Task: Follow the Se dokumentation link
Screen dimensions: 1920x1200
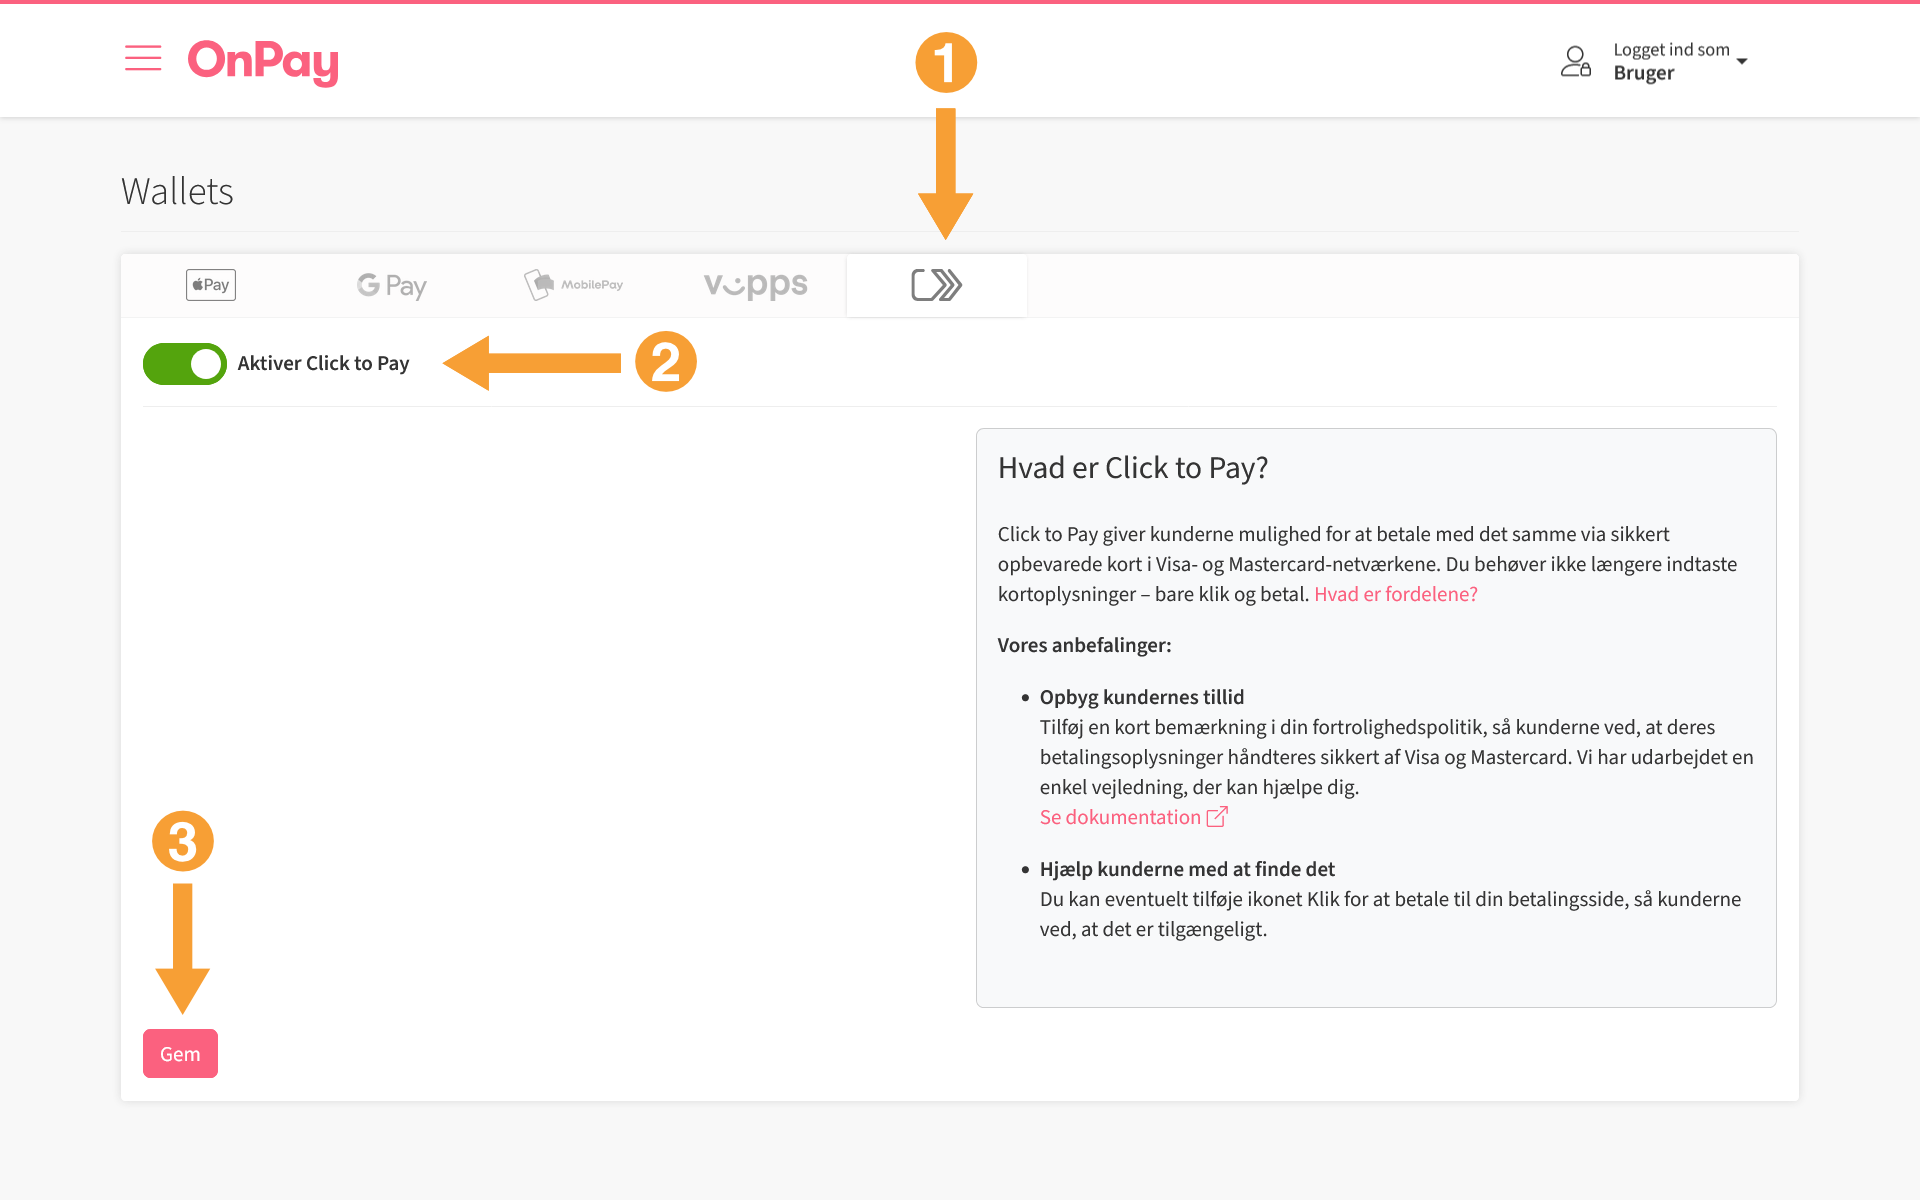Action: coord(1119,817)
